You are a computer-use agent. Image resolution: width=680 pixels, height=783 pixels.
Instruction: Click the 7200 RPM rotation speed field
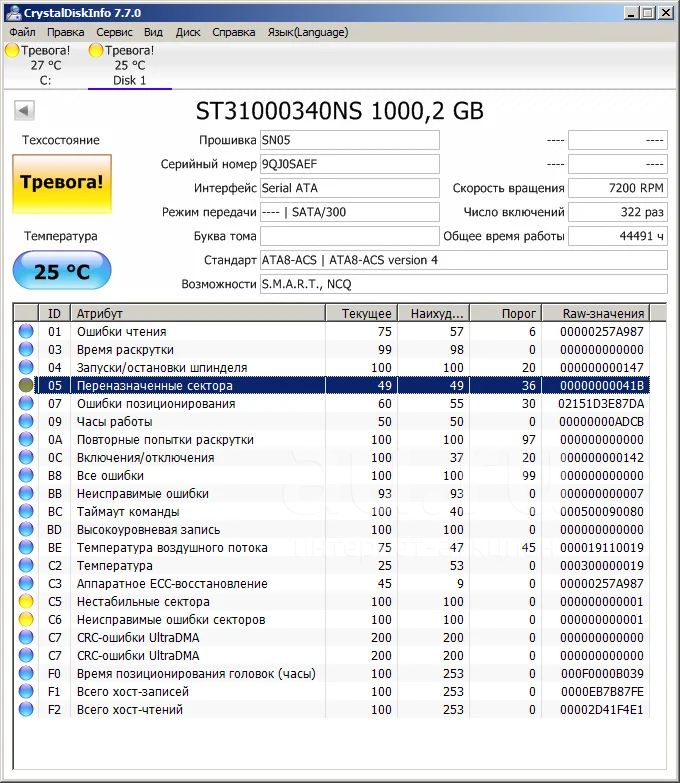(618, 188)
